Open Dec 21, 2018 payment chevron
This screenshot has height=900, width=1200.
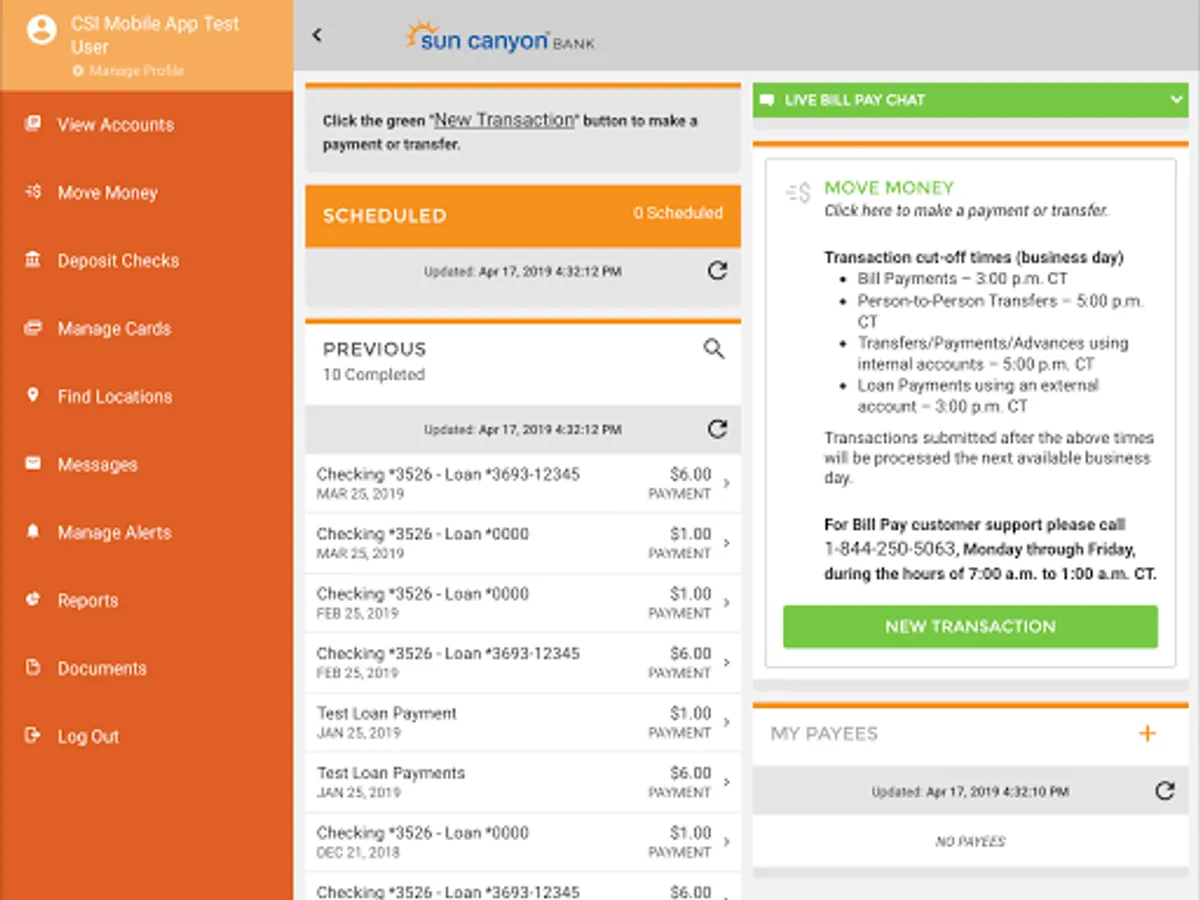pos(726,842)
